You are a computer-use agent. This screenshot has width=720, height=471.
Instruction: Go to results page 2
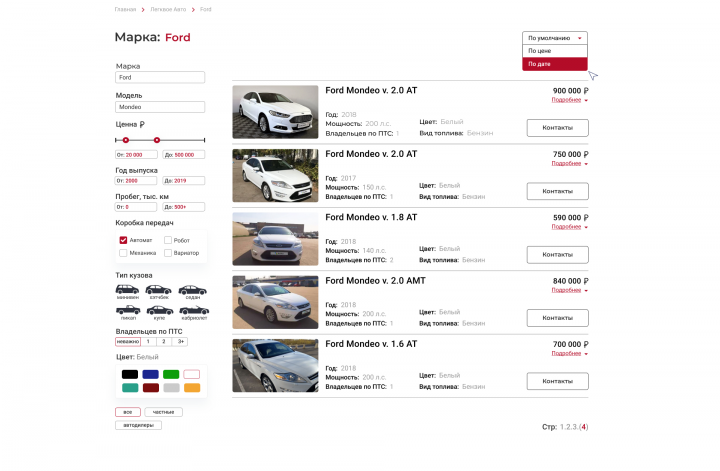[x=568, y=427]
